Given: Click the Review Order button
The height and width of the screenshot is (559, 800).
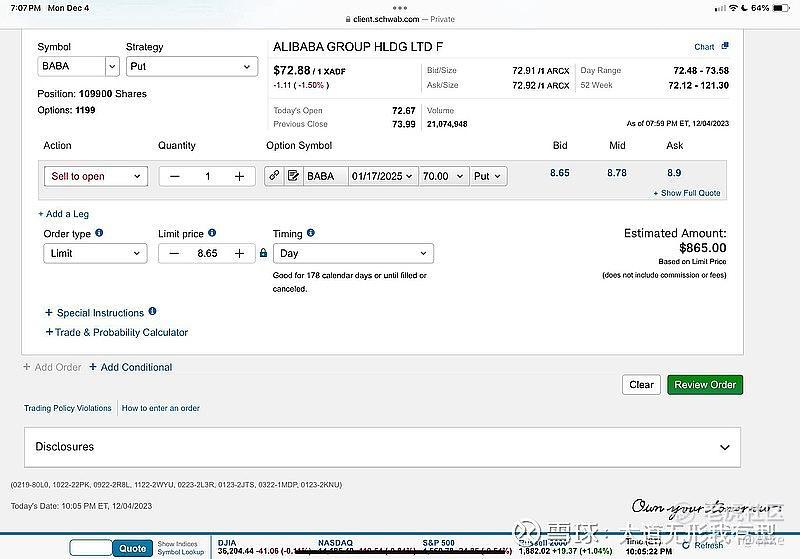Looking at the screenshot, I should pos(705,385).
